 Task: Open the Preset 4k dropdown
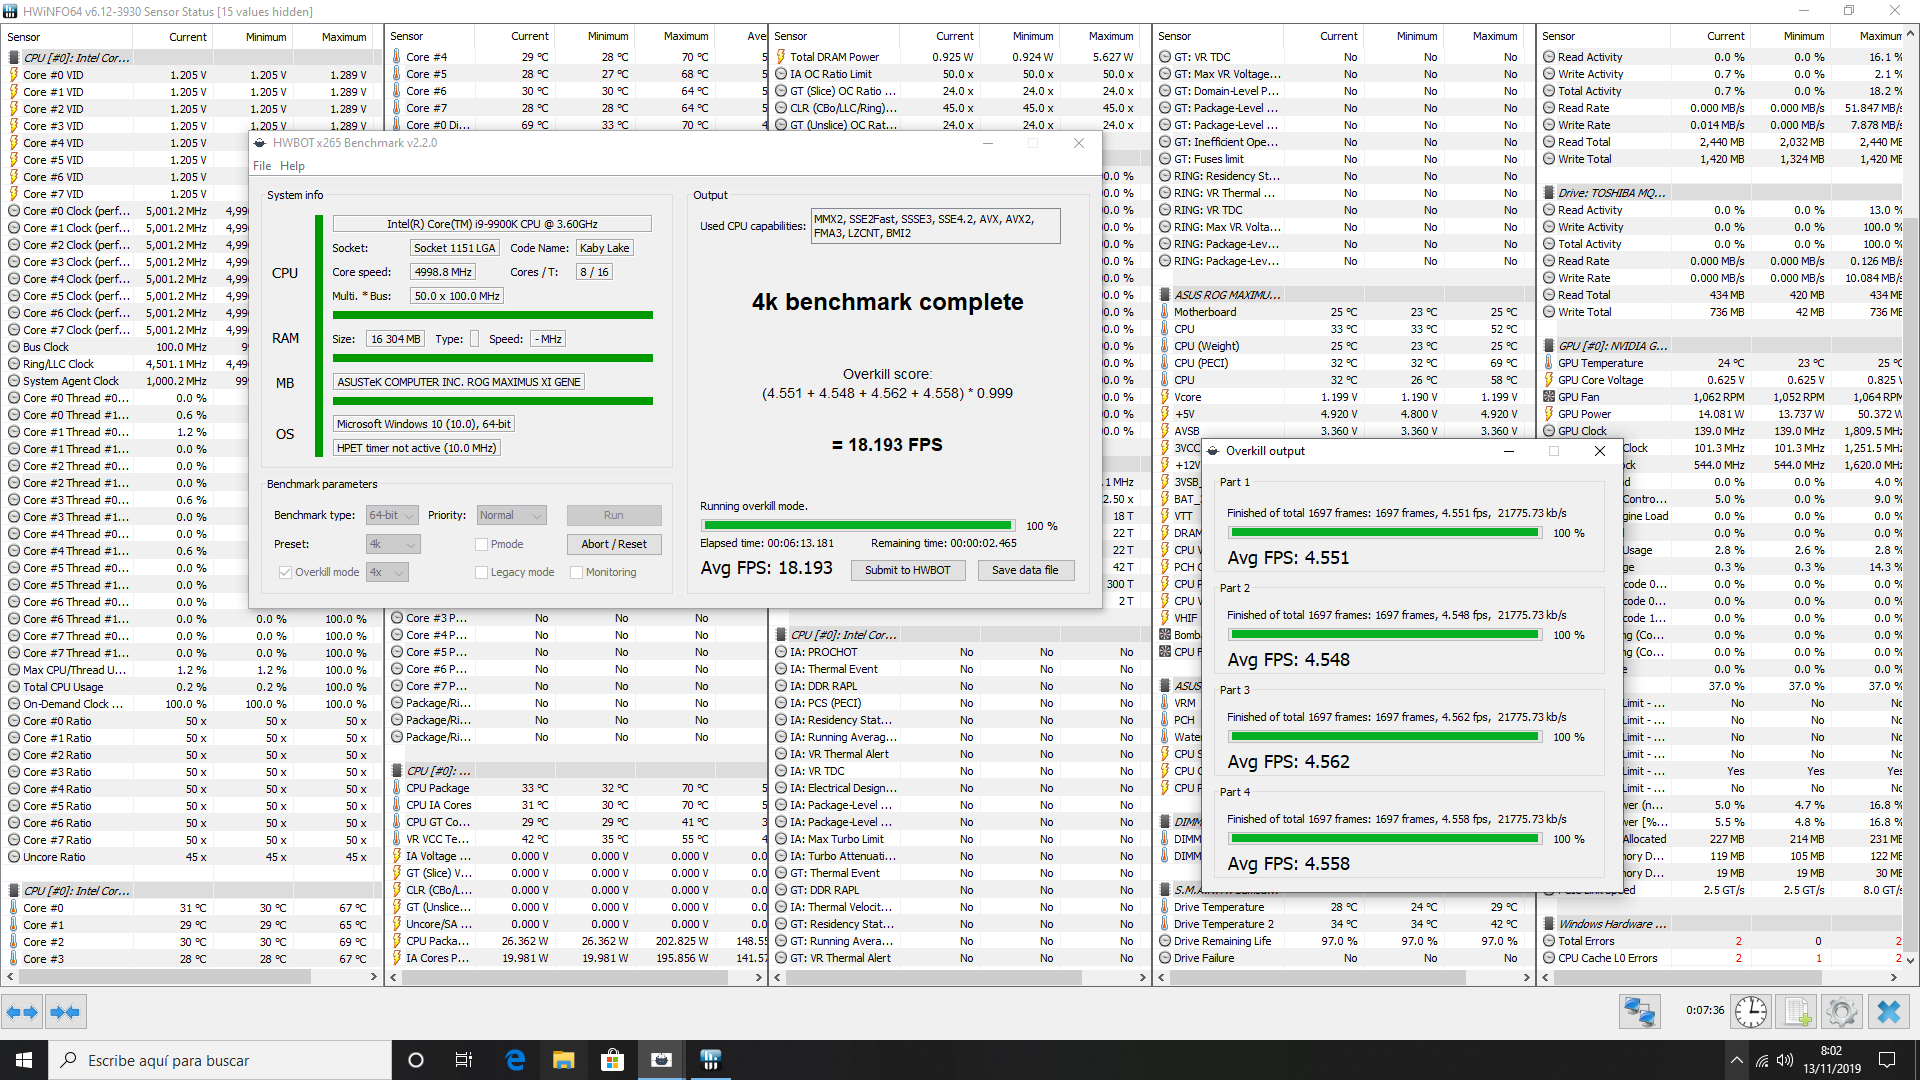tap(392, 544)
